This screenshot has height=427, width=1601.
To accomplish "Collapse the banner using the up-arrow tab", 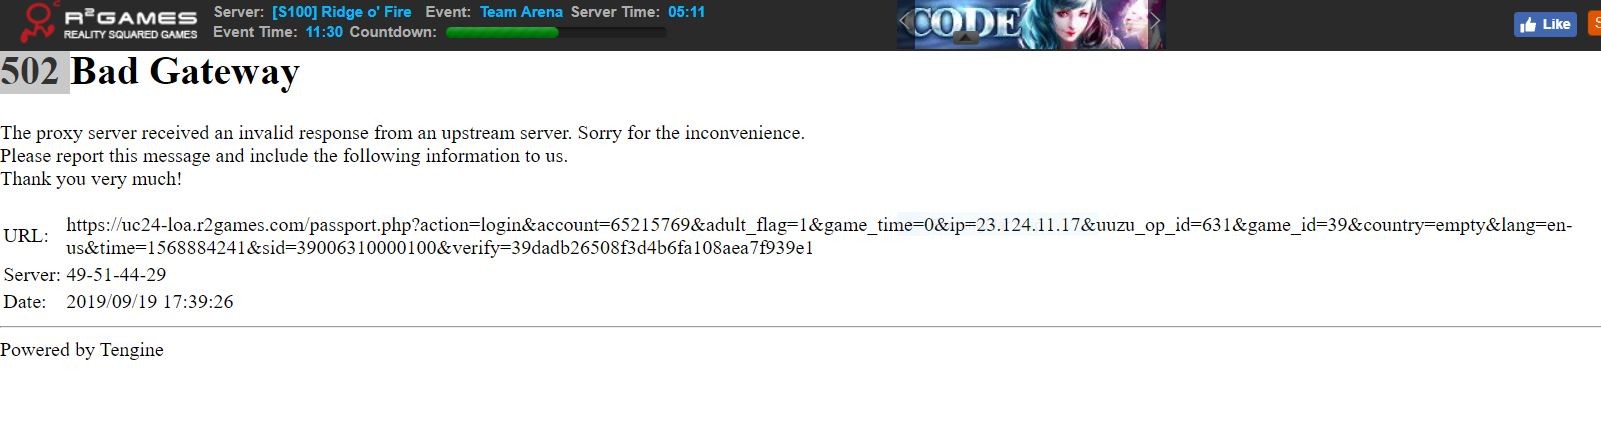I will click(965, 37).
